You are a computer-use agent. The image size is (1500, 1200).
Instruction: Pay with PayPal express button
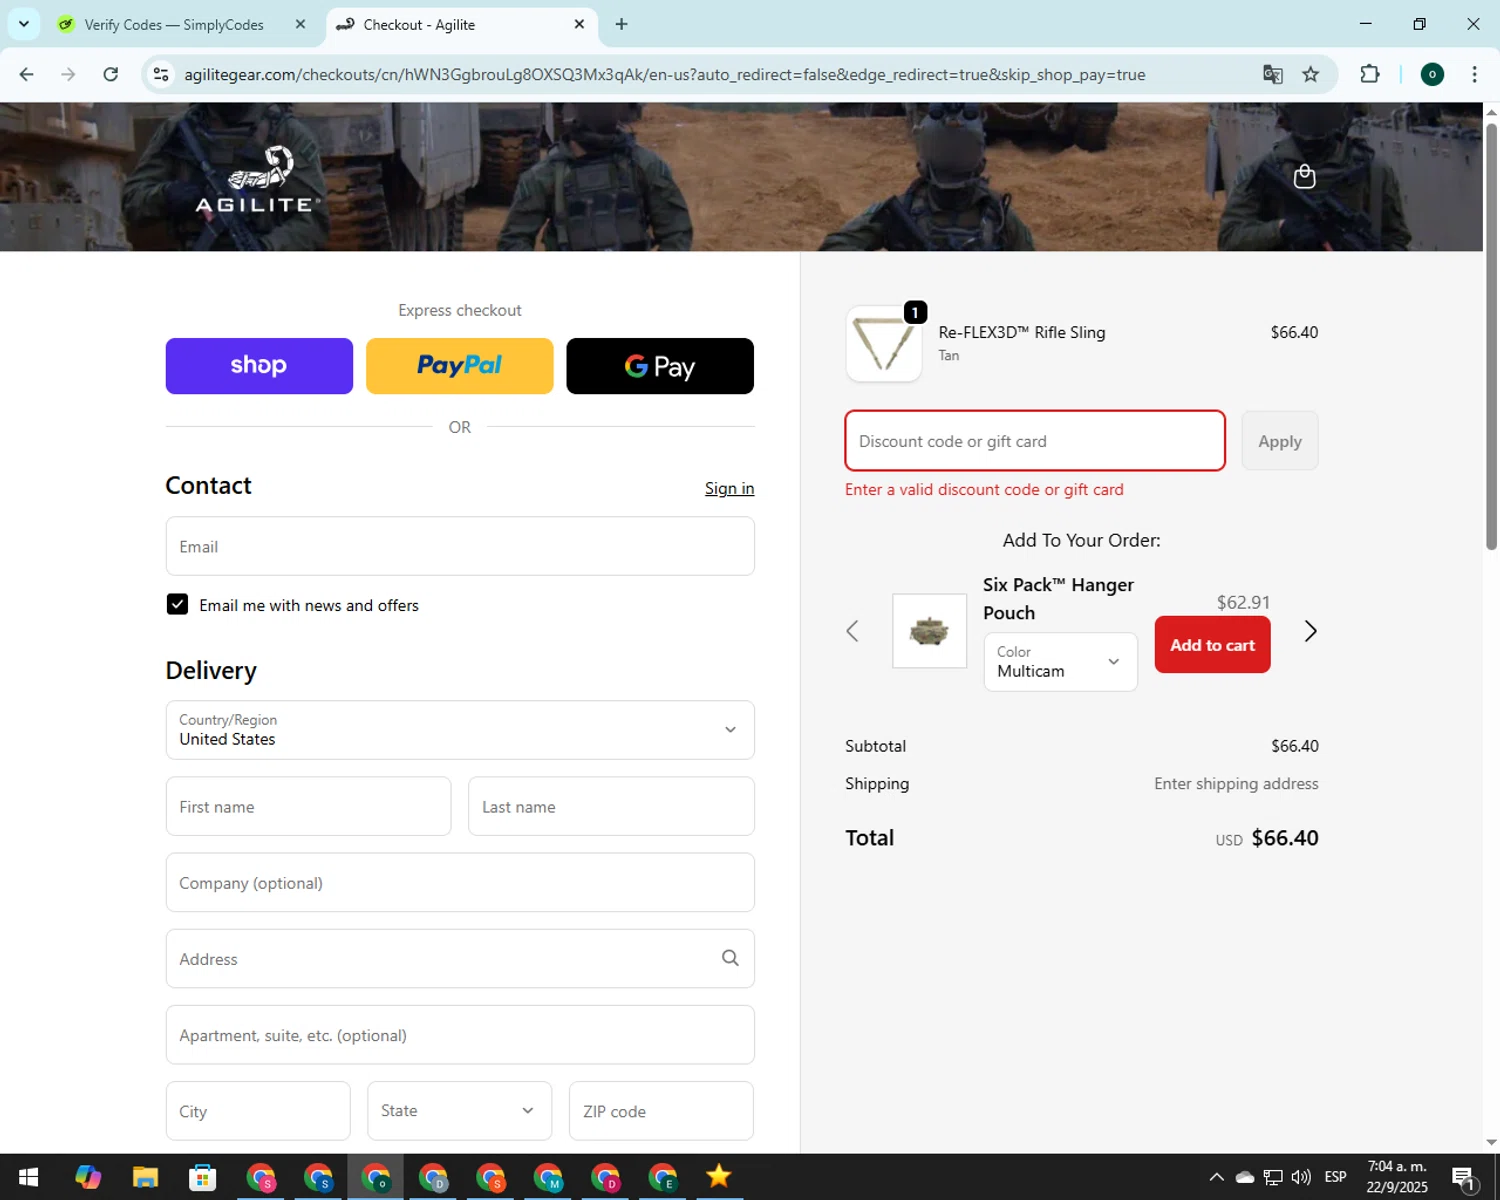459,366
